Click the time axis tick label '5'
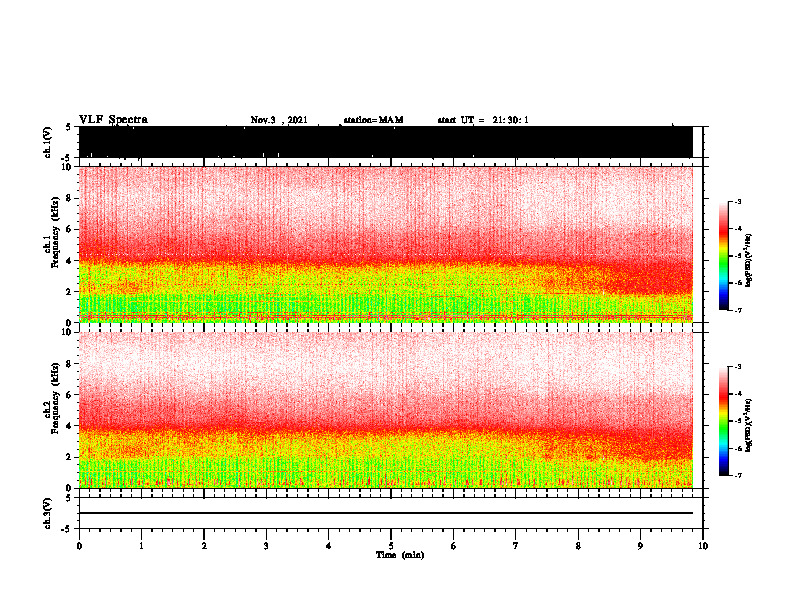The height and width of the screenshot is (612, 792). [x=391, y=546]
